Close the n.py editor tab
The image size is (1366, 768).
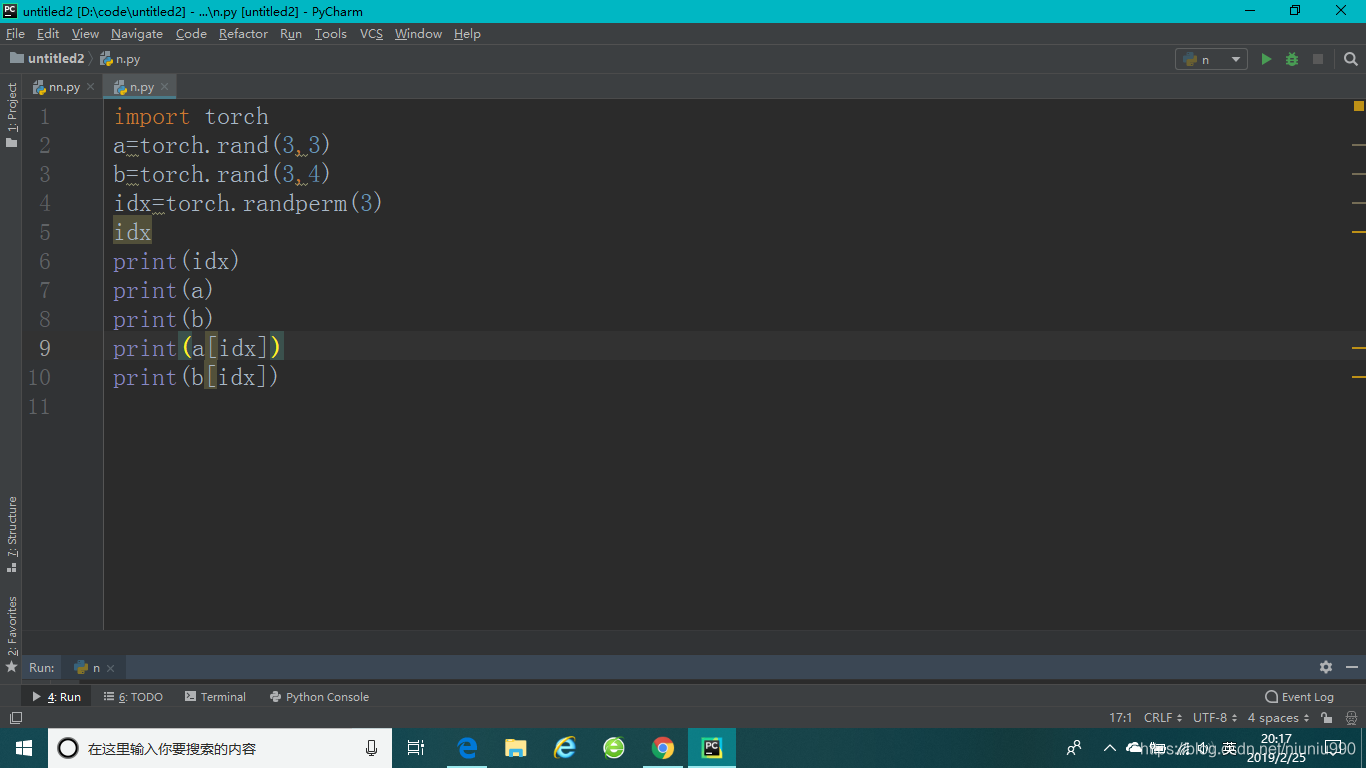(164, 87)
